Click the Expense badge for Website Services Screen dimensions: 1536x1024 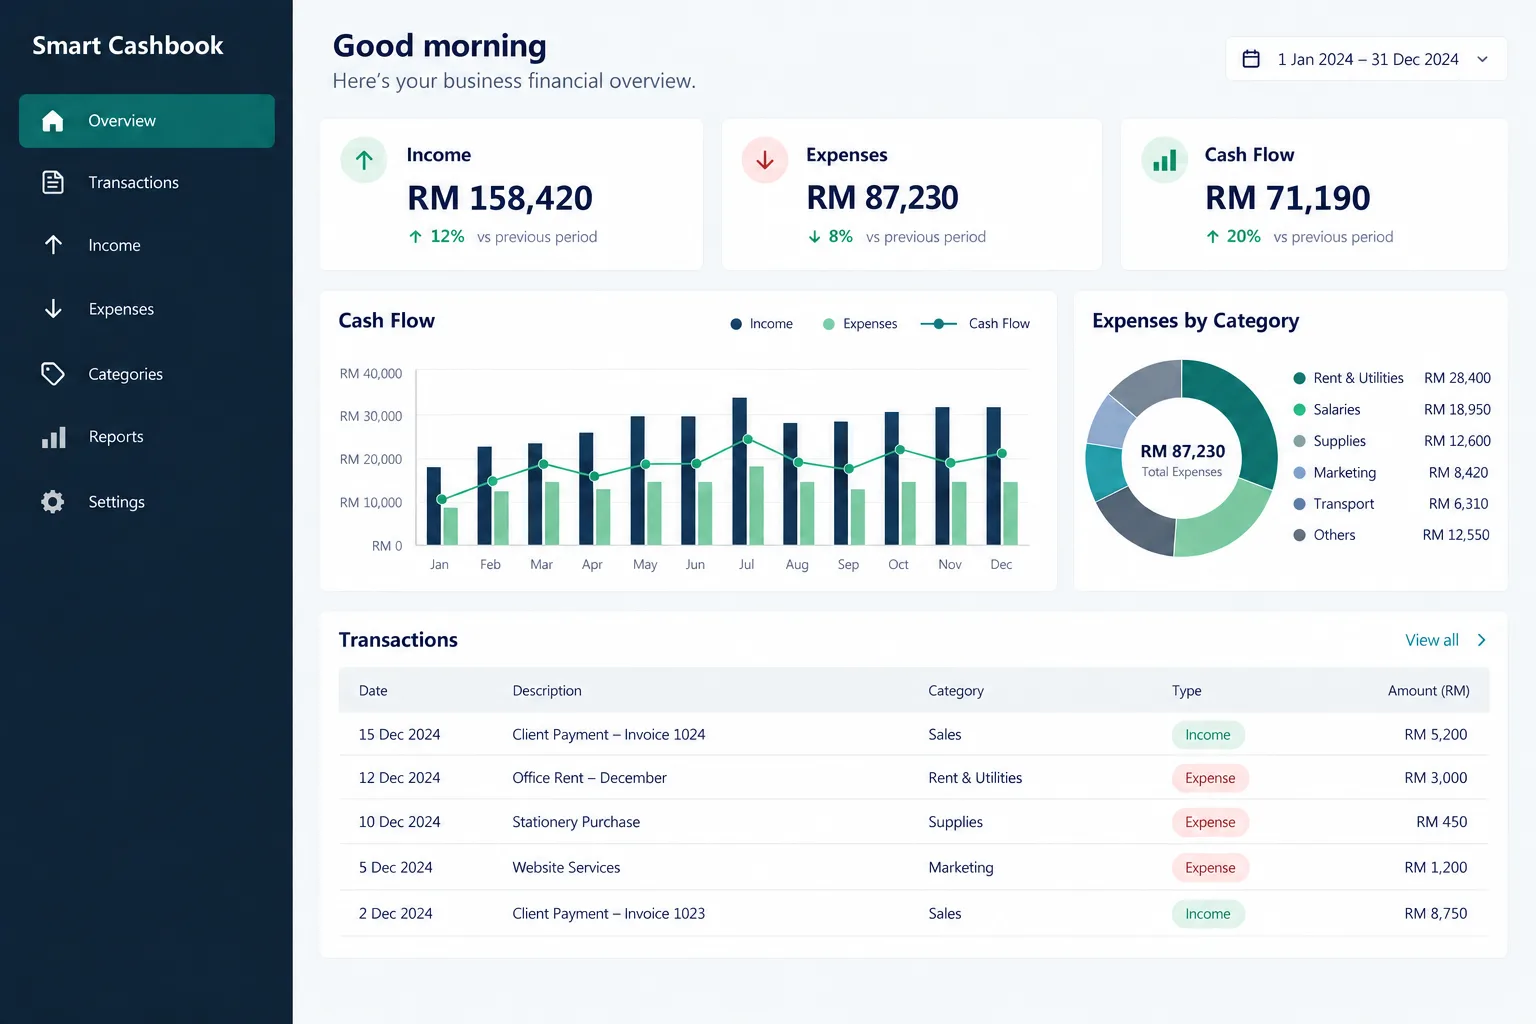(1210, 868)
